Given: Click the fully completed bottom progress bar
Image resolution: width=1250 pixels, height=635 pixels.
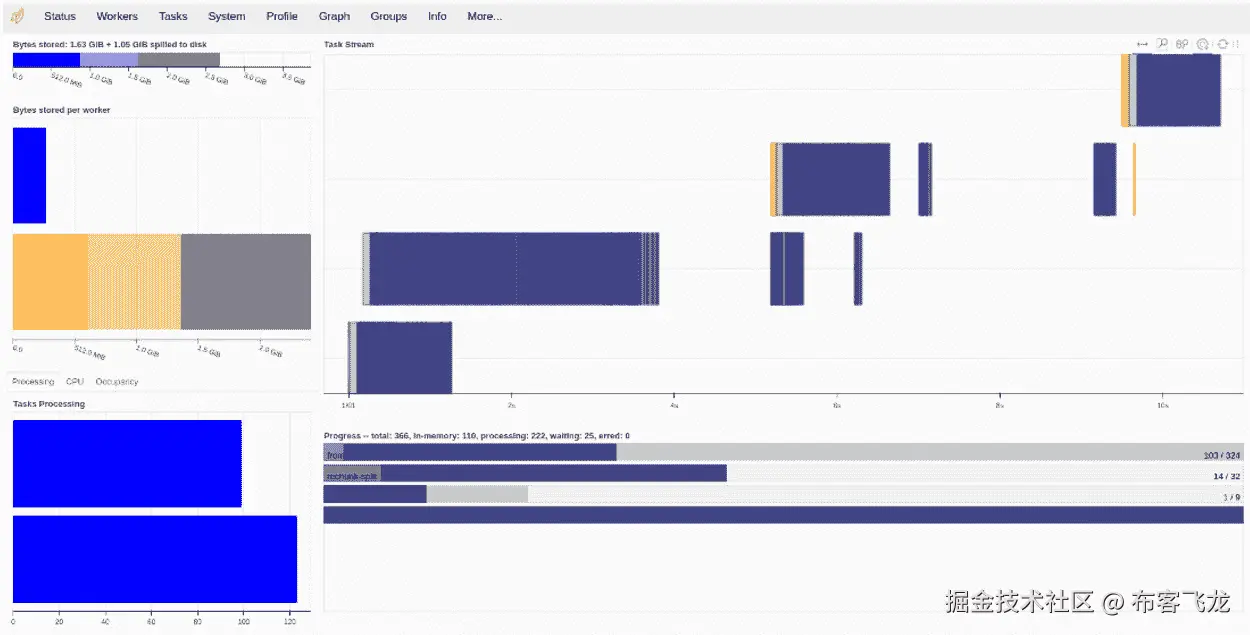Looking at the screenshot, I should (x=784, y=515).
